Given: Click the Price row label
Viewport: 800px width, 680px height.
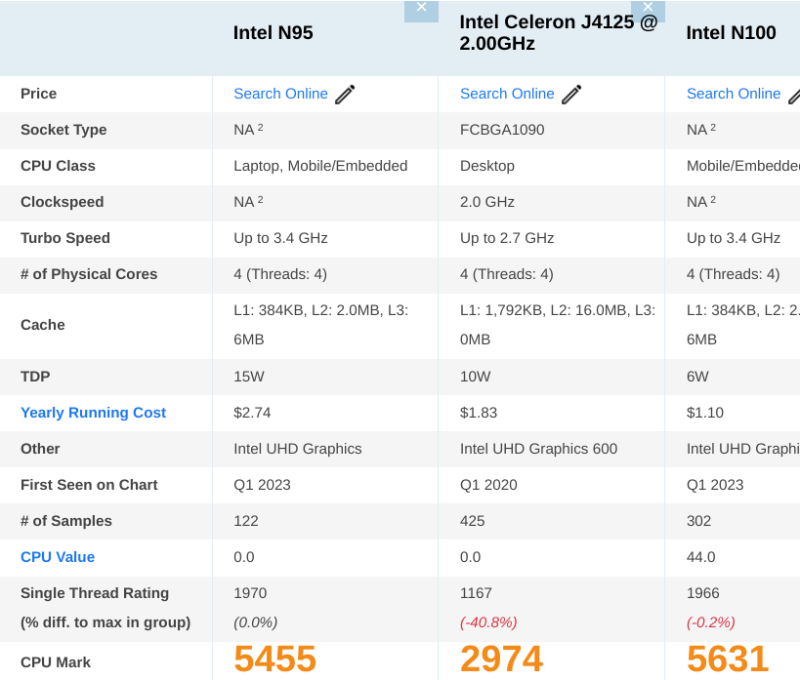Looking at the screenshot, I should 39,94.
